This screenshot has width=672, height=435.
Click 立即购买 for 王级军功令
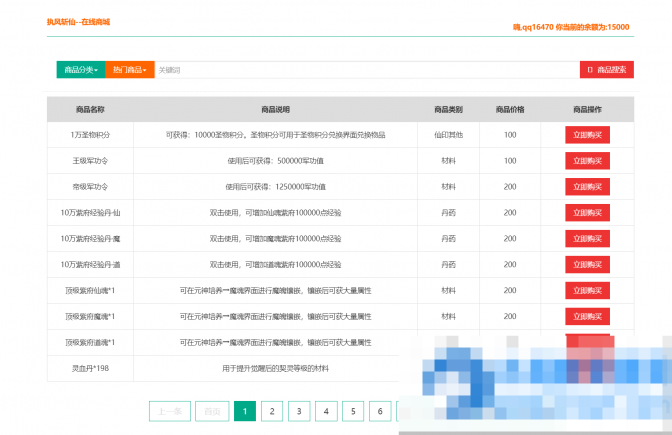tap(588, 160)
